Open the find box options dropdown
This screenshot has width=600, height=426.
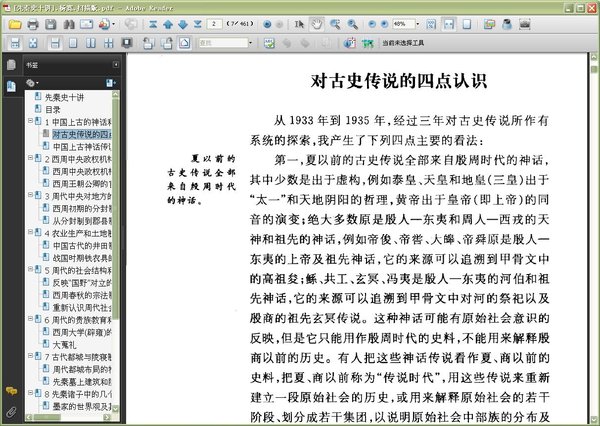point(251,43)
